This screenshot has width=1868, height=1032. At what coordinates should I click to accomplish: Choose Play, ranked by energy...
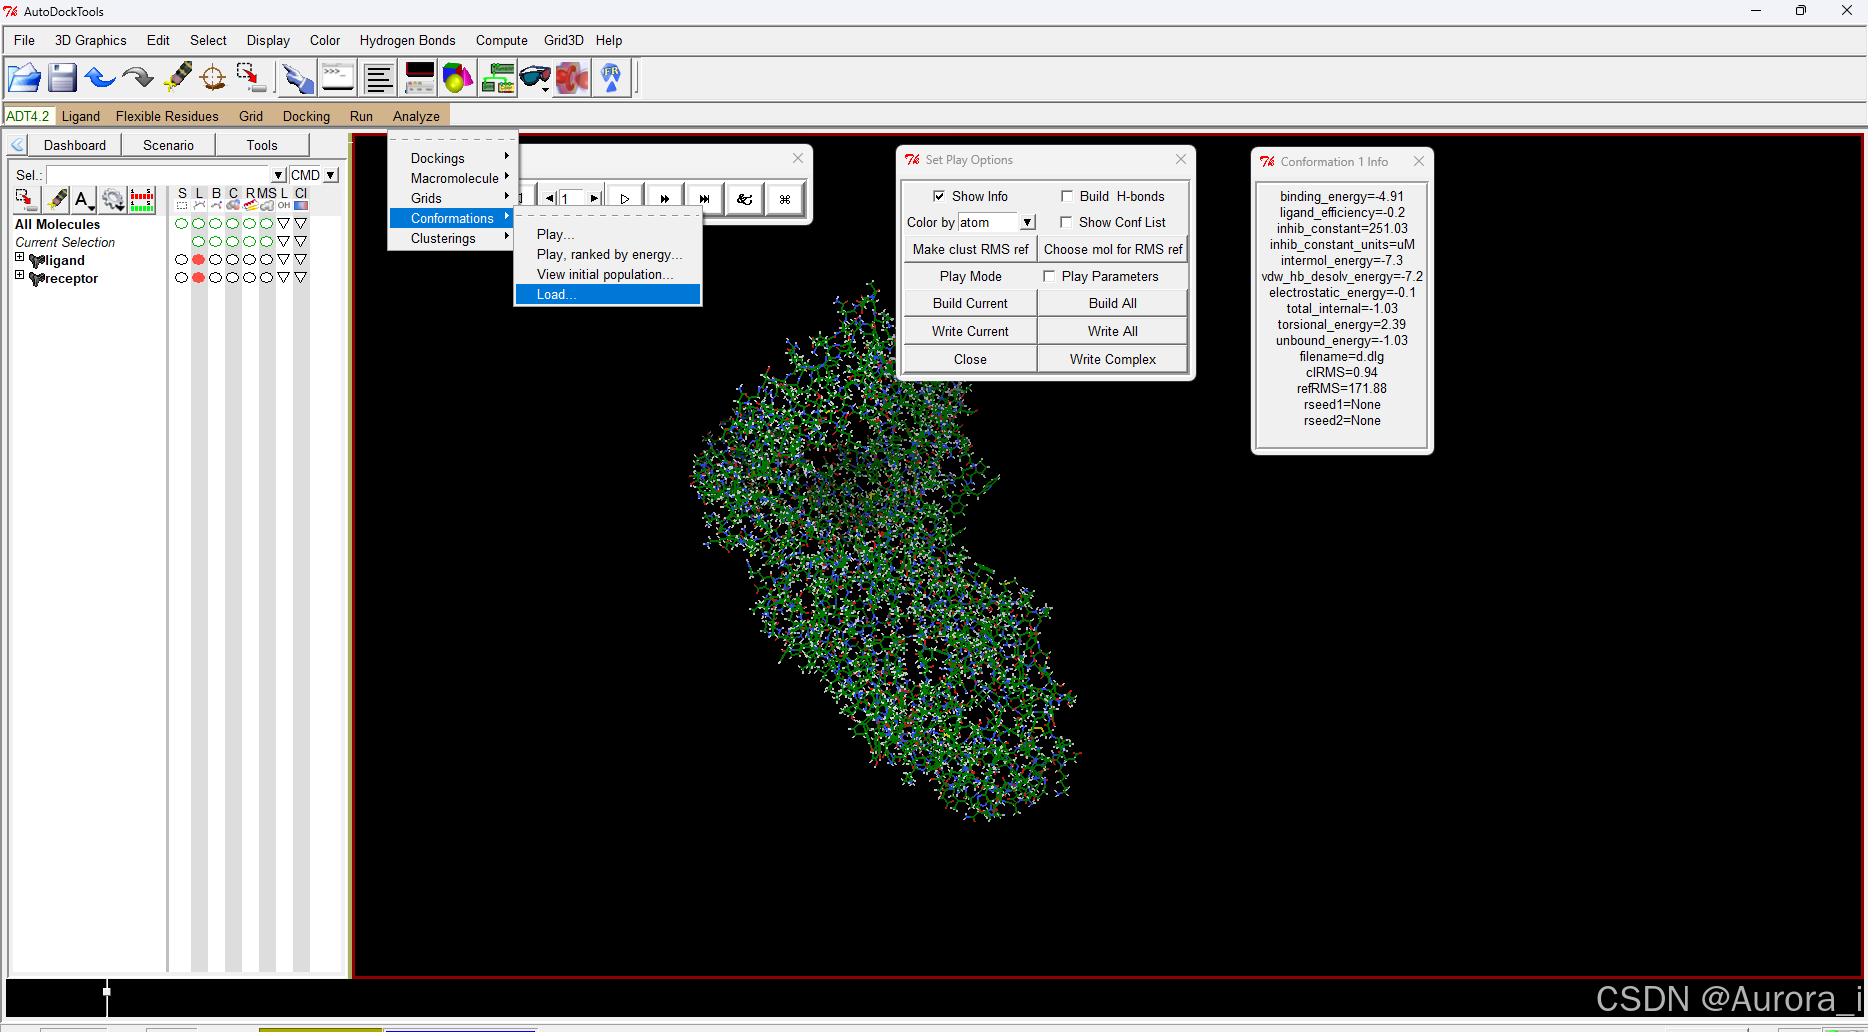coord(607,254)
